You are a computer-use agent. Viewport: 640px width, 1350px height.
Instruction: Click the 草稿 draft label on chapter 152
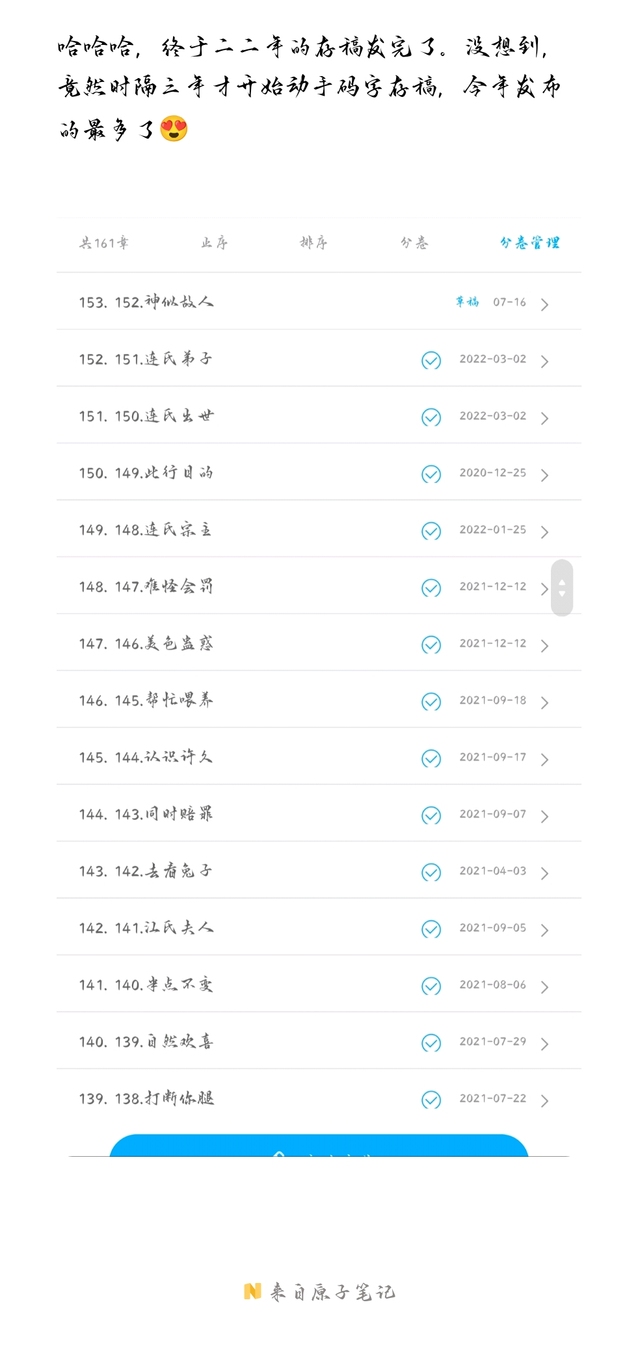[x=467, y=302]
